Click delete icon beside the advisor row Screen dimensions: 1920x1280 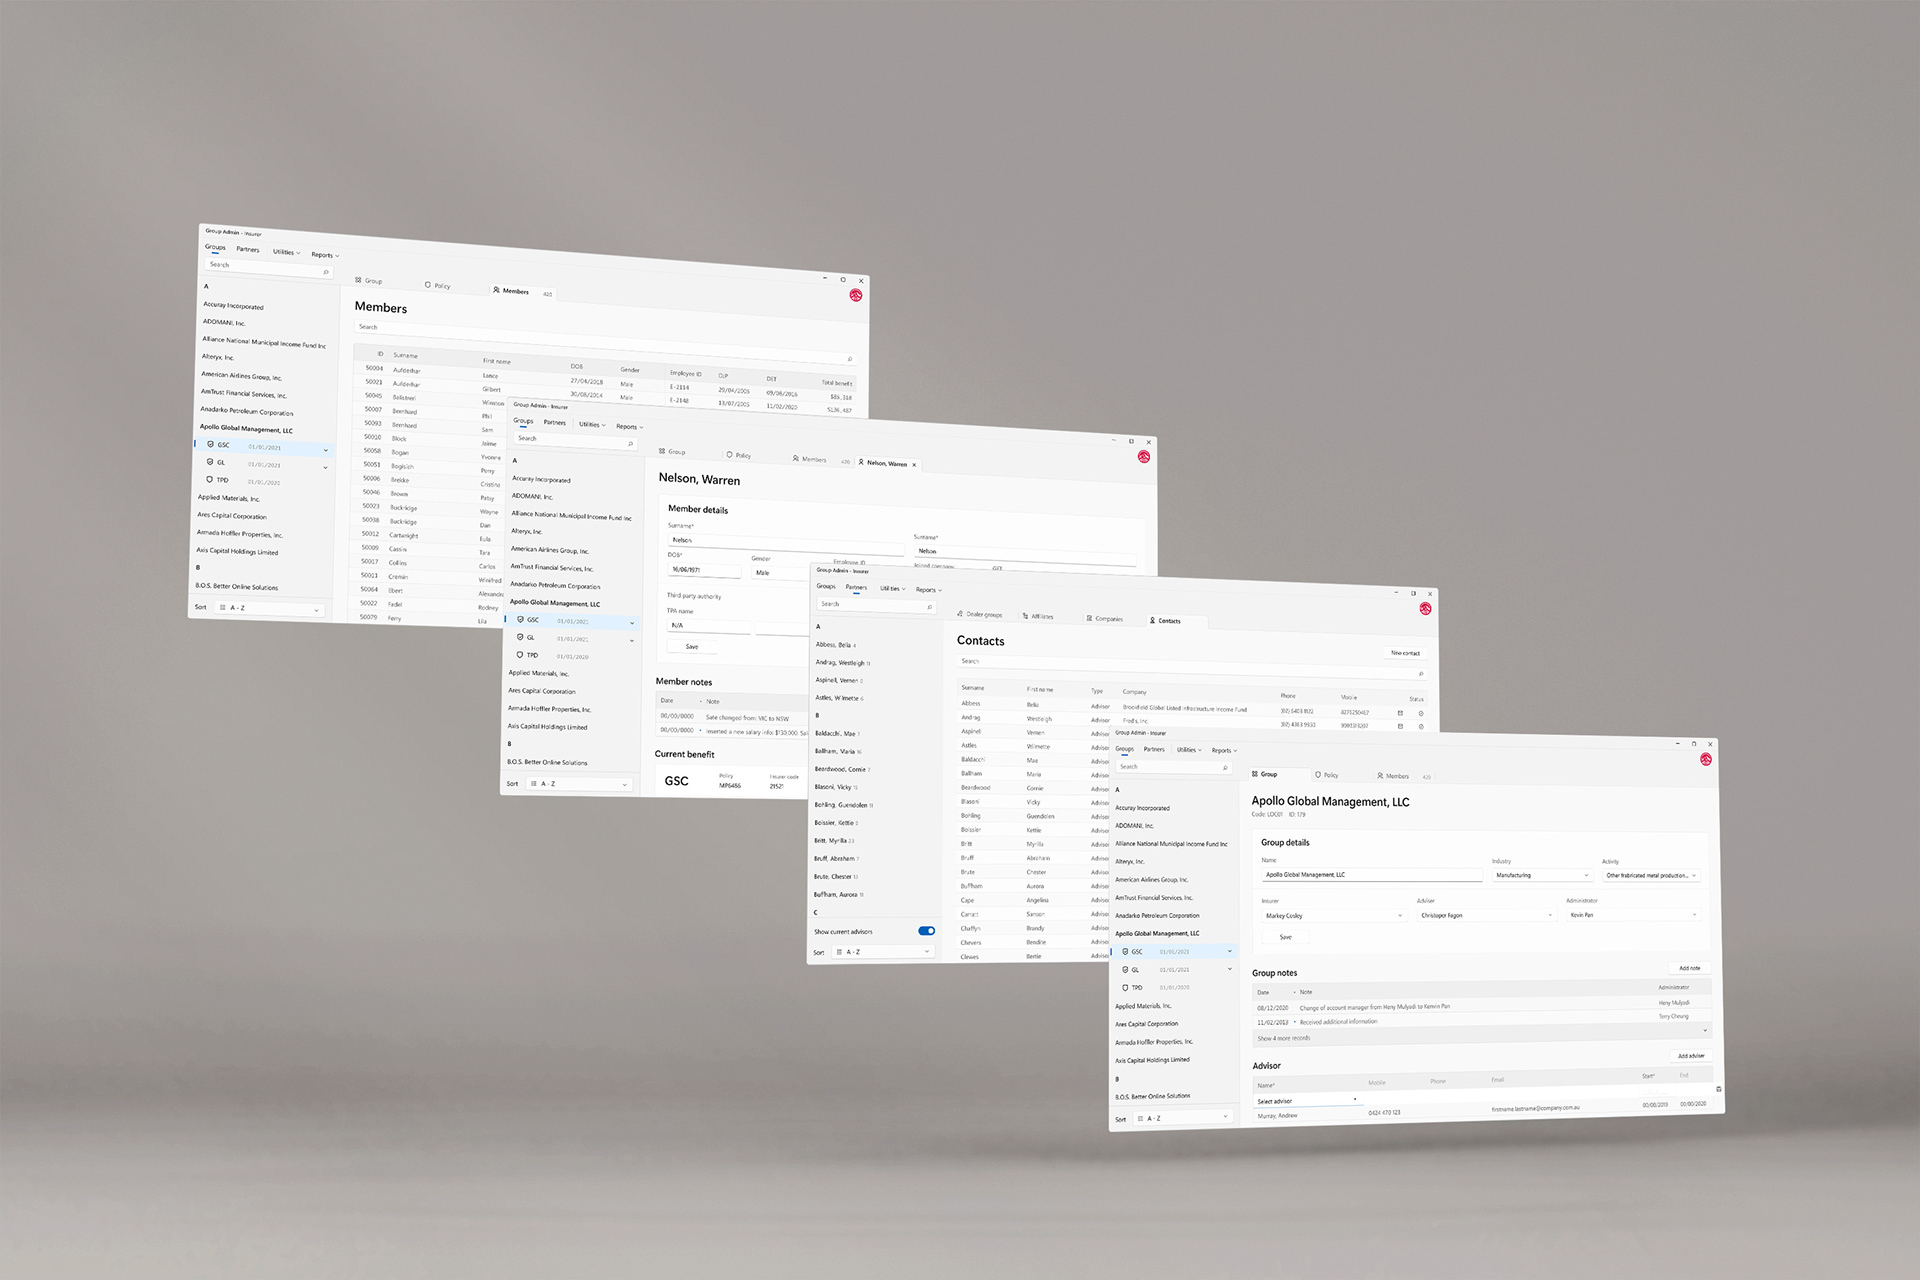point(1718,1089)
